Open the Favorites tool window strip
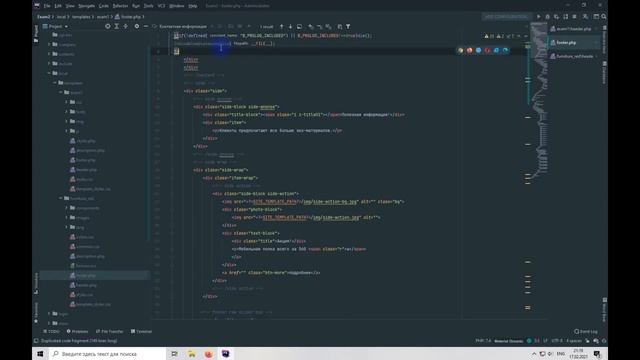This screenshot has width=640, height=360. coord(36,312)
